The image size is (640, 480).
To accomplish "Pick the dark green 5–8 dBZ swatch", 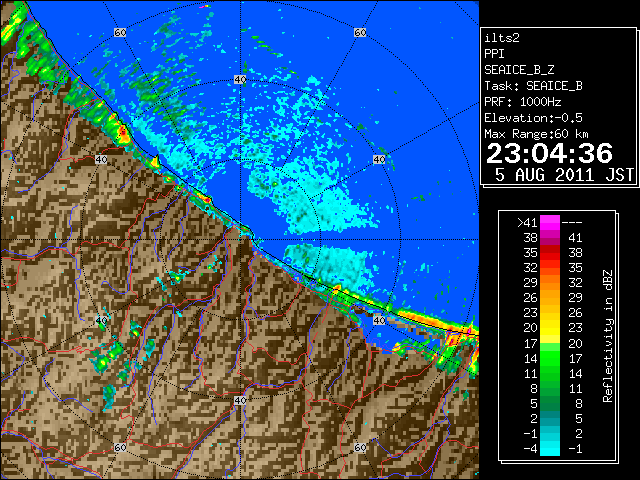I will pyautogui.click(x=550, y=403).
